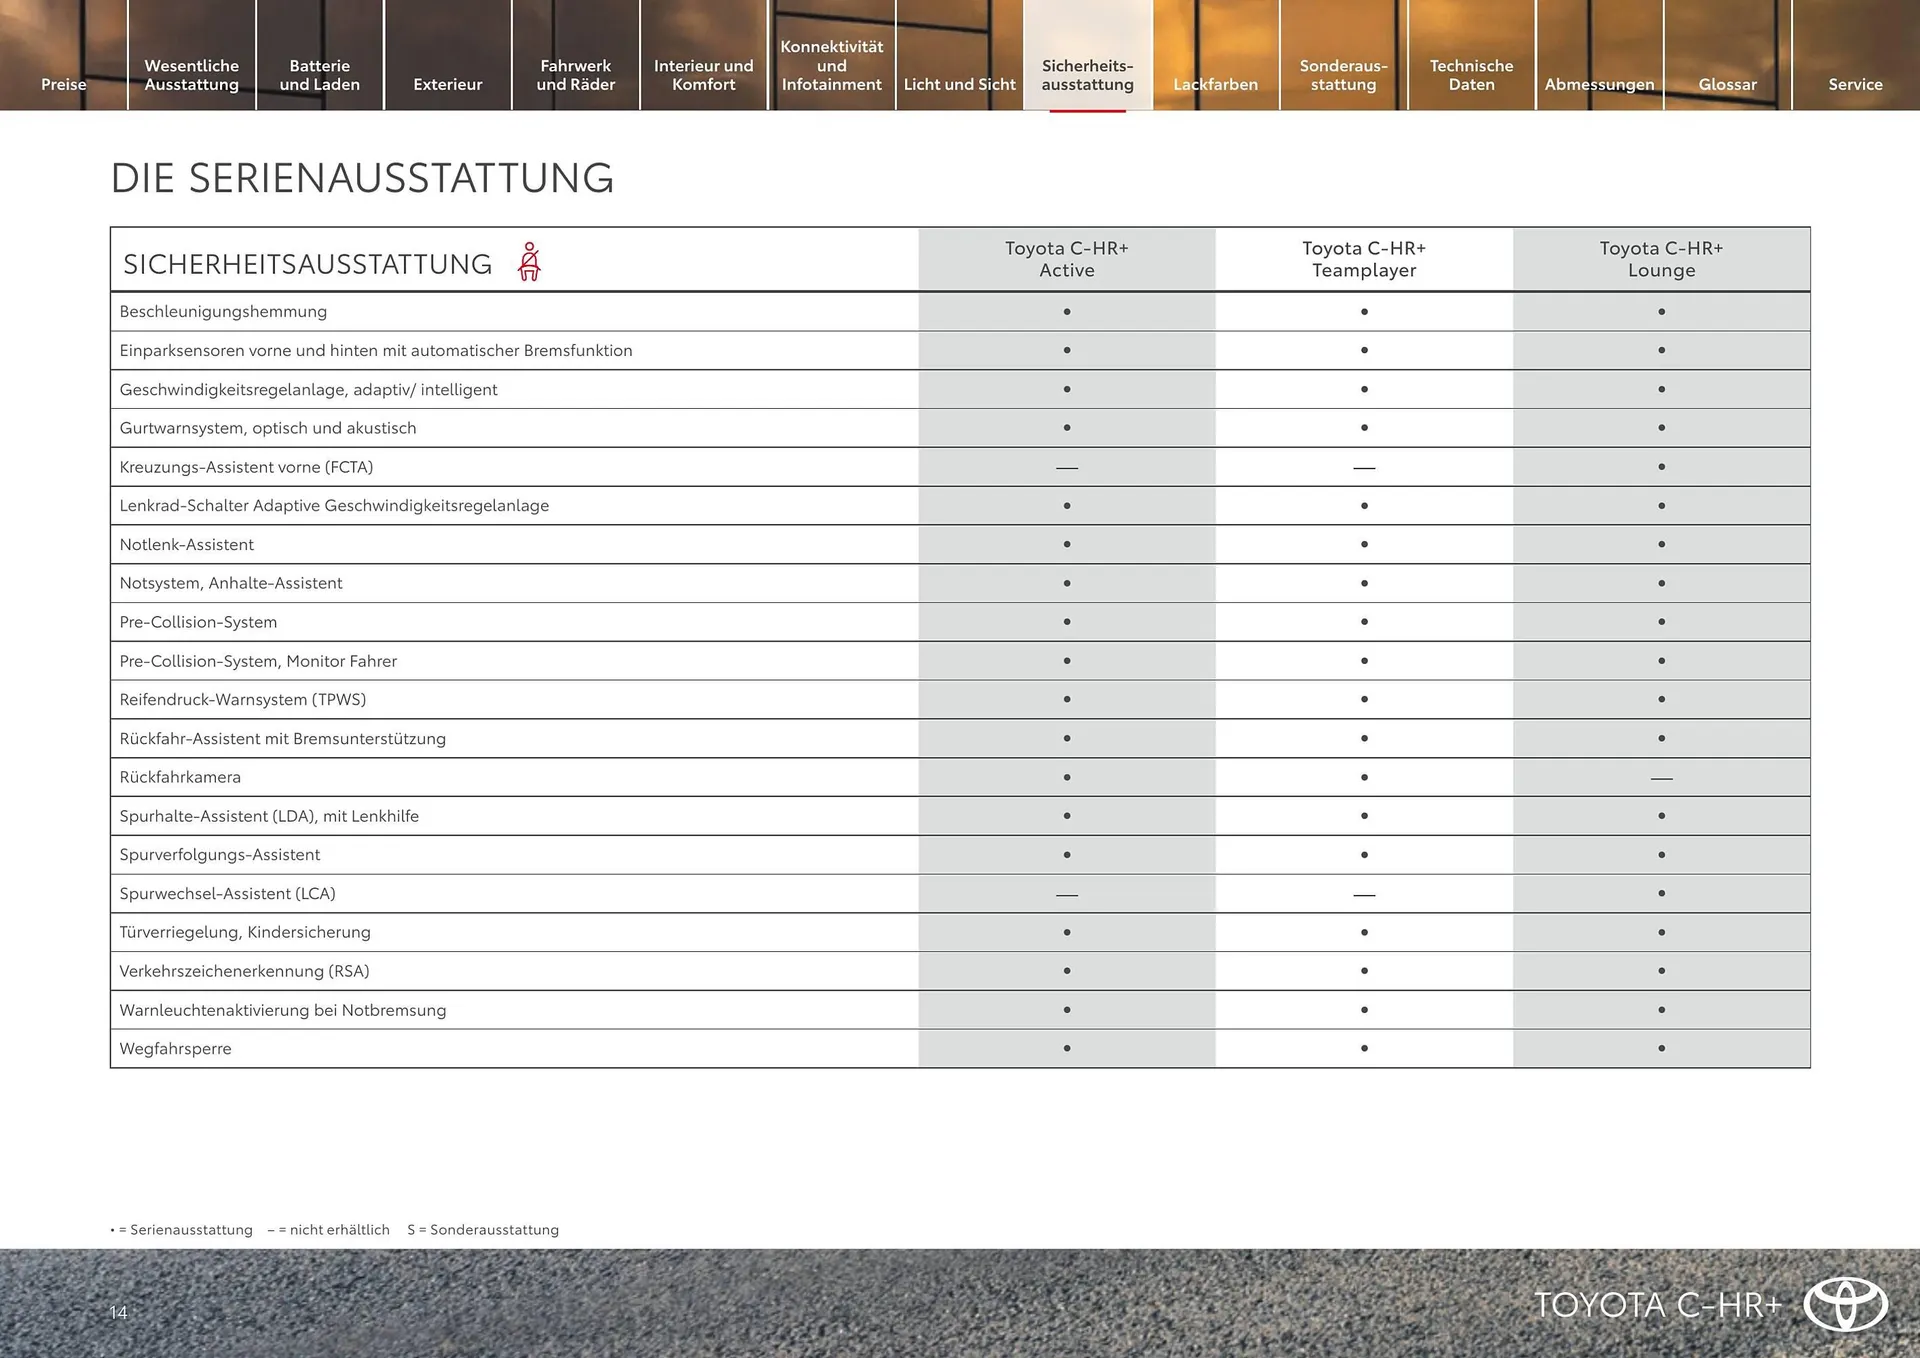The height and width of the screenshot is (1358, 1920).
Task: Click the active Sicherheitsausstattung tab
Action: 1087,75
